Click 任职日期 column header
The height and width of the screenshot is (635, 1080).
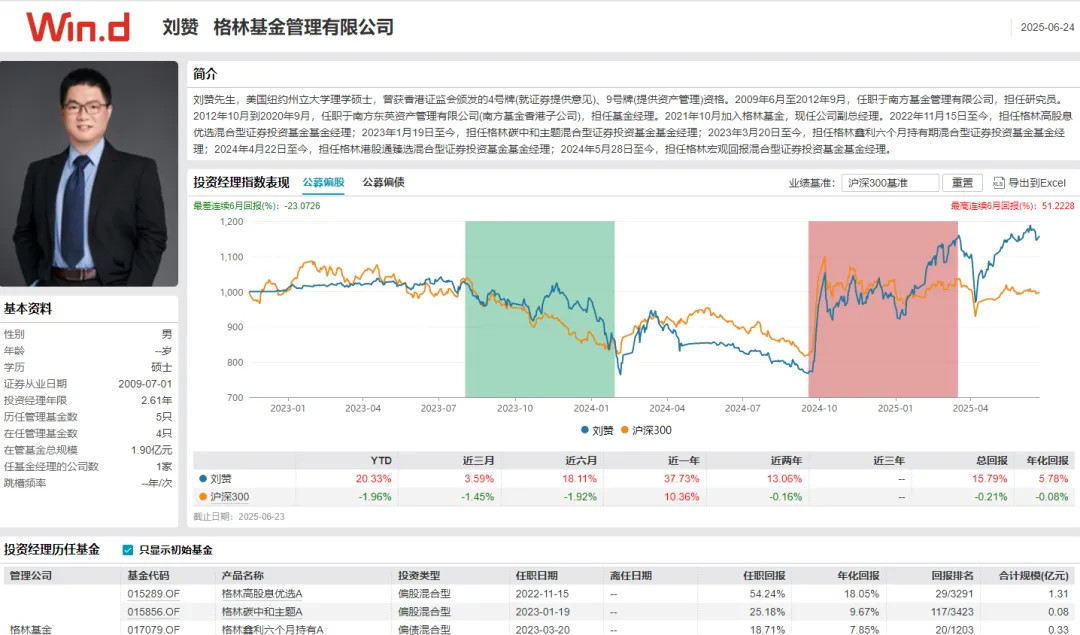click(x=537, y=576)
